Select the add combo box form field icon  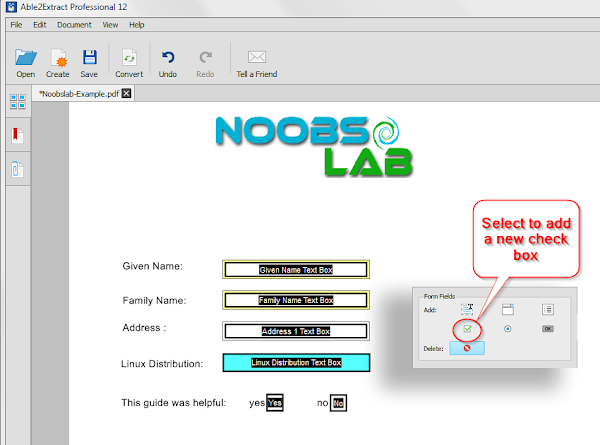(507, 309)
